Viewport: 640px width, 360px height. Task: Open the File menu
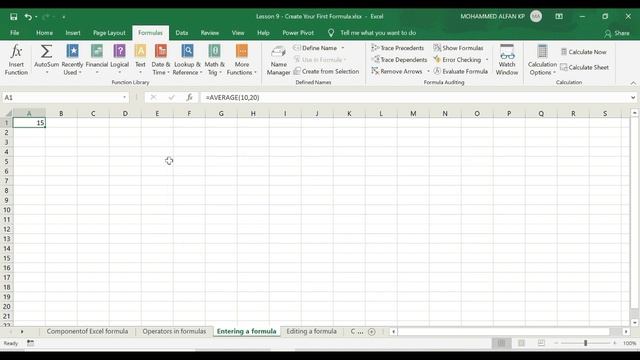(x=15, y=33)
